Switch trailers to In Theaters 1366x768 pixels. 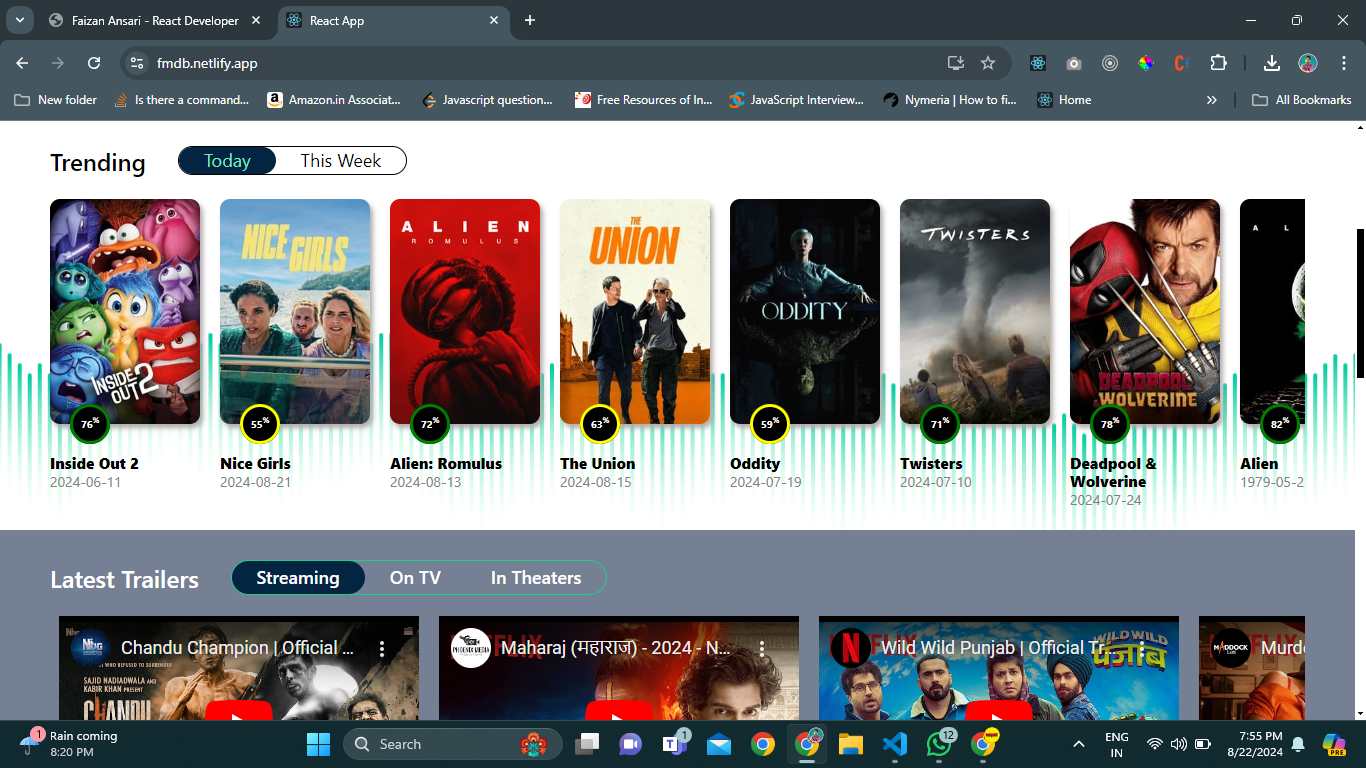coord(536,578)
